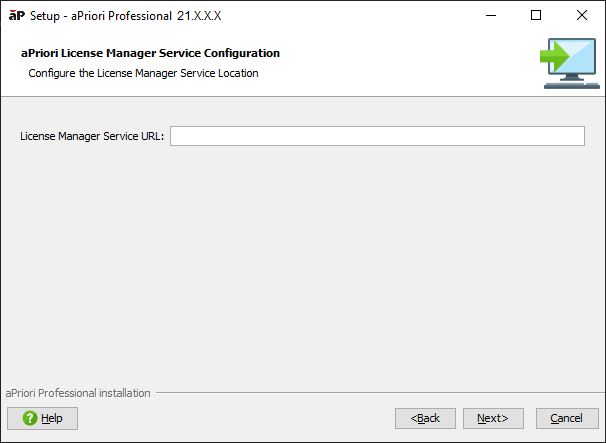Minimize the Setup window
The image size is (606, 443).
pyautogui.click(x=490, y=15)
